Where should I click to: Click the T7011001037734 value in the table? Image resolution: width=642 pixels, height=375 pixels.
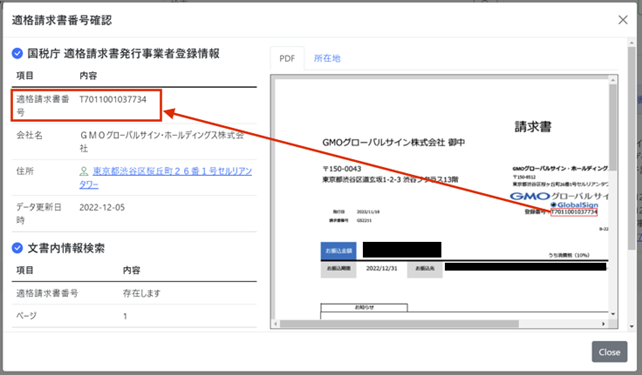pyautogui.click(x=113, y=99)
